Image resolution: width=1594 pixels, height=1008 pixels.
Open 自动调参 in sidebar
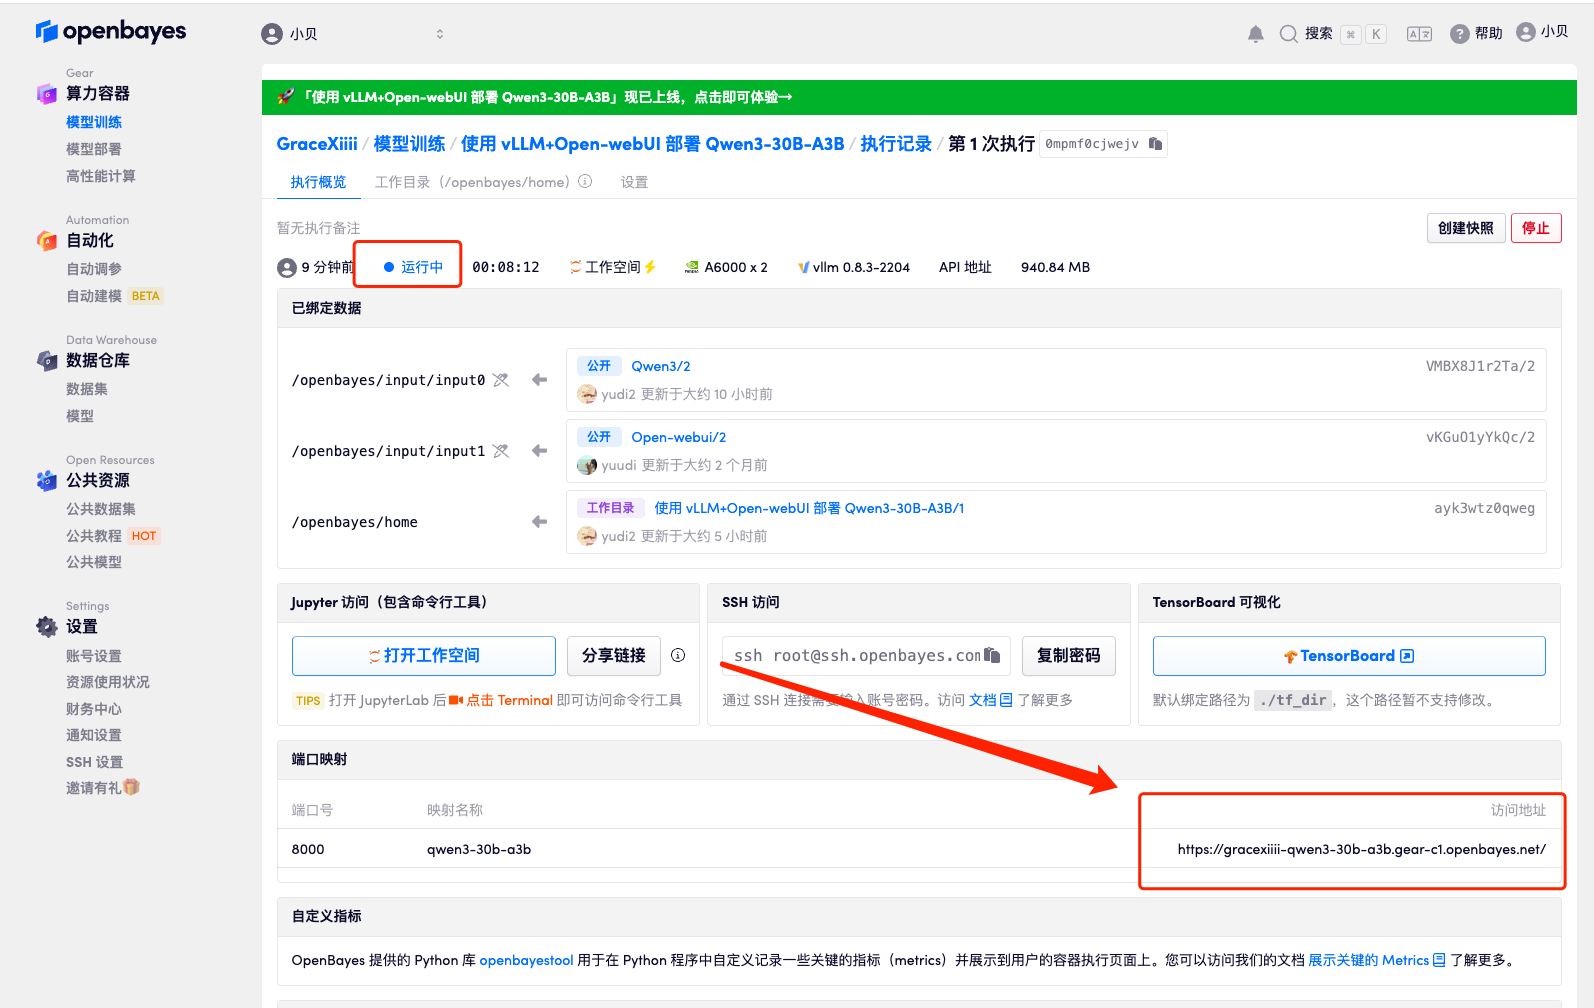[x=94, y=269]
